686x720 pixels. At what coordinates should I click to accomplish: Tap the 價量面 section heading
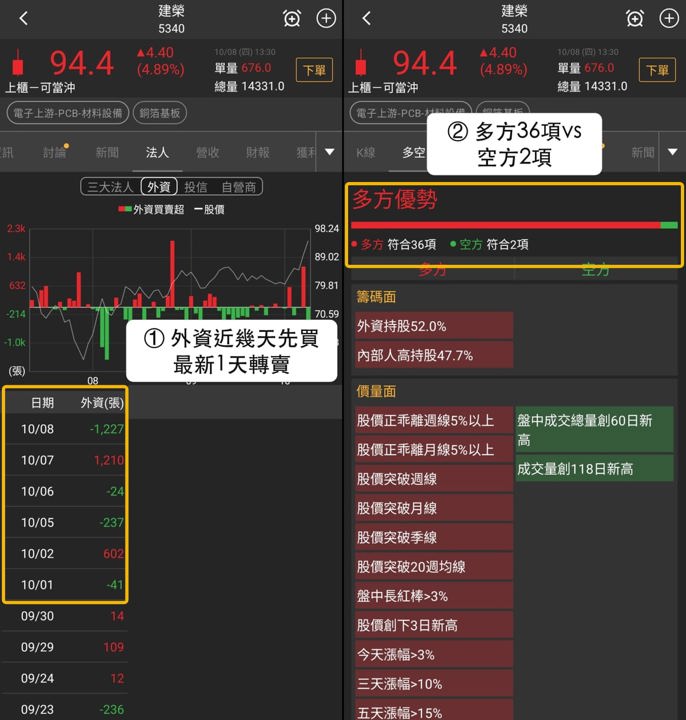376,391
